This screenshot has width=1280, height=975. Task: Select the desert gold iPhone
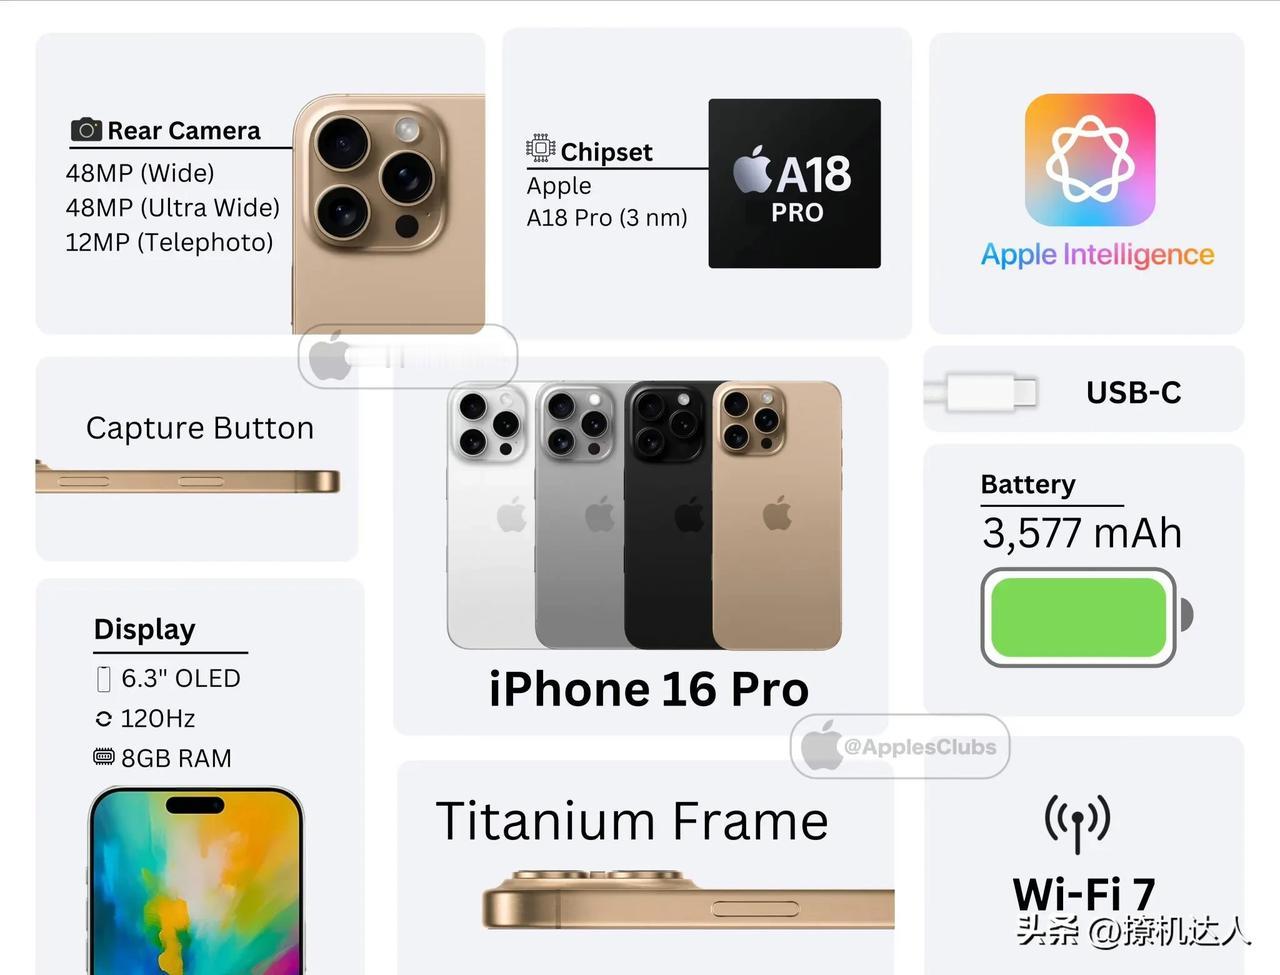tap(777, 515)
